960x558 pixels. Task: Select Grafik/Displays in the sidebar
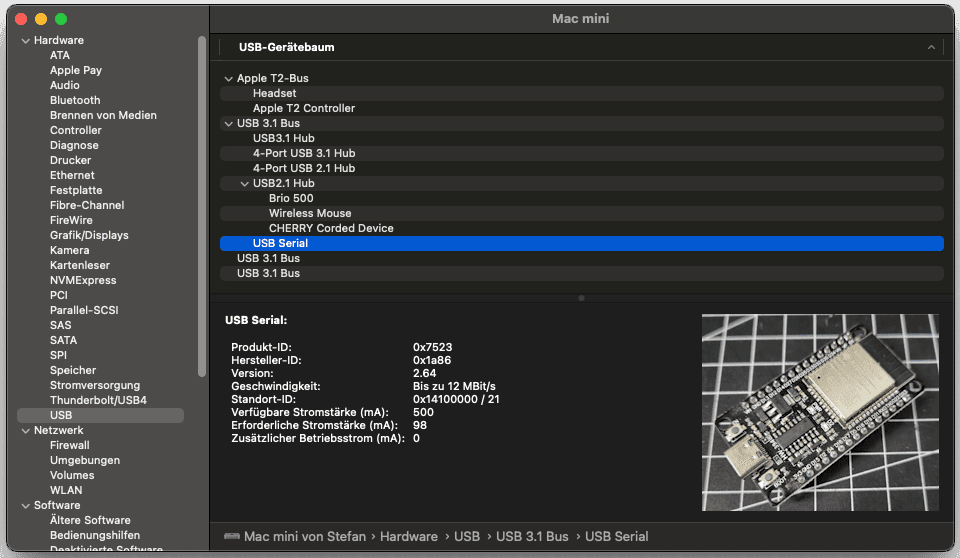(x=89, y=235)
